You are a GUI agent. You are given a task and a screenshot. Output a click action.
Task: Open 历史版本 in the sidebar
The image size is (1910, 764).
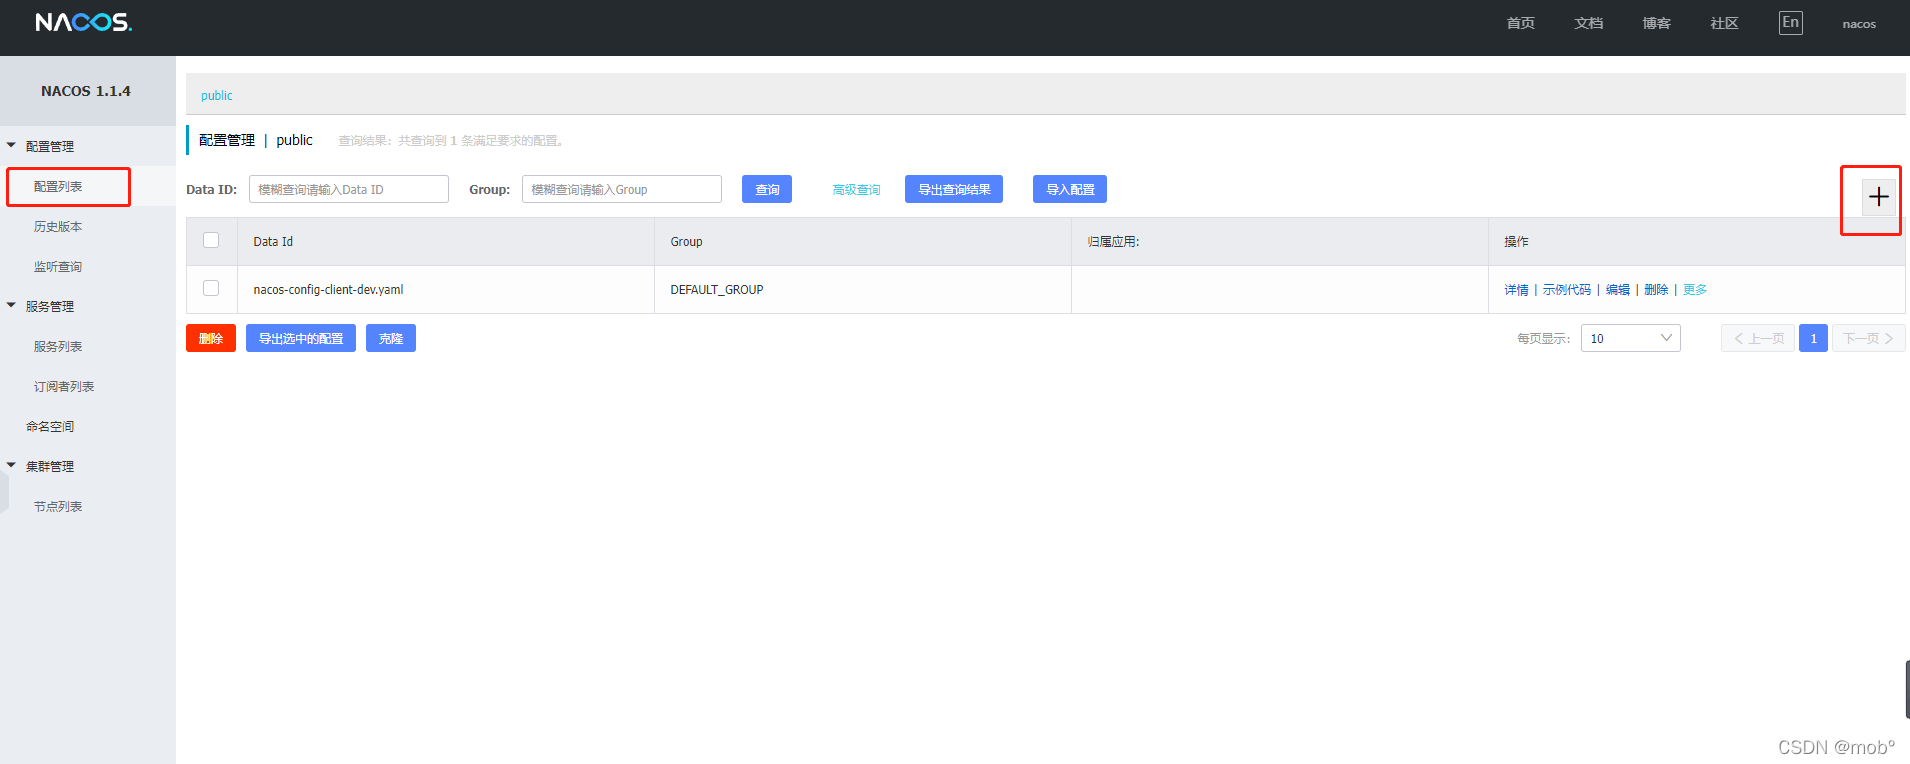58,226
